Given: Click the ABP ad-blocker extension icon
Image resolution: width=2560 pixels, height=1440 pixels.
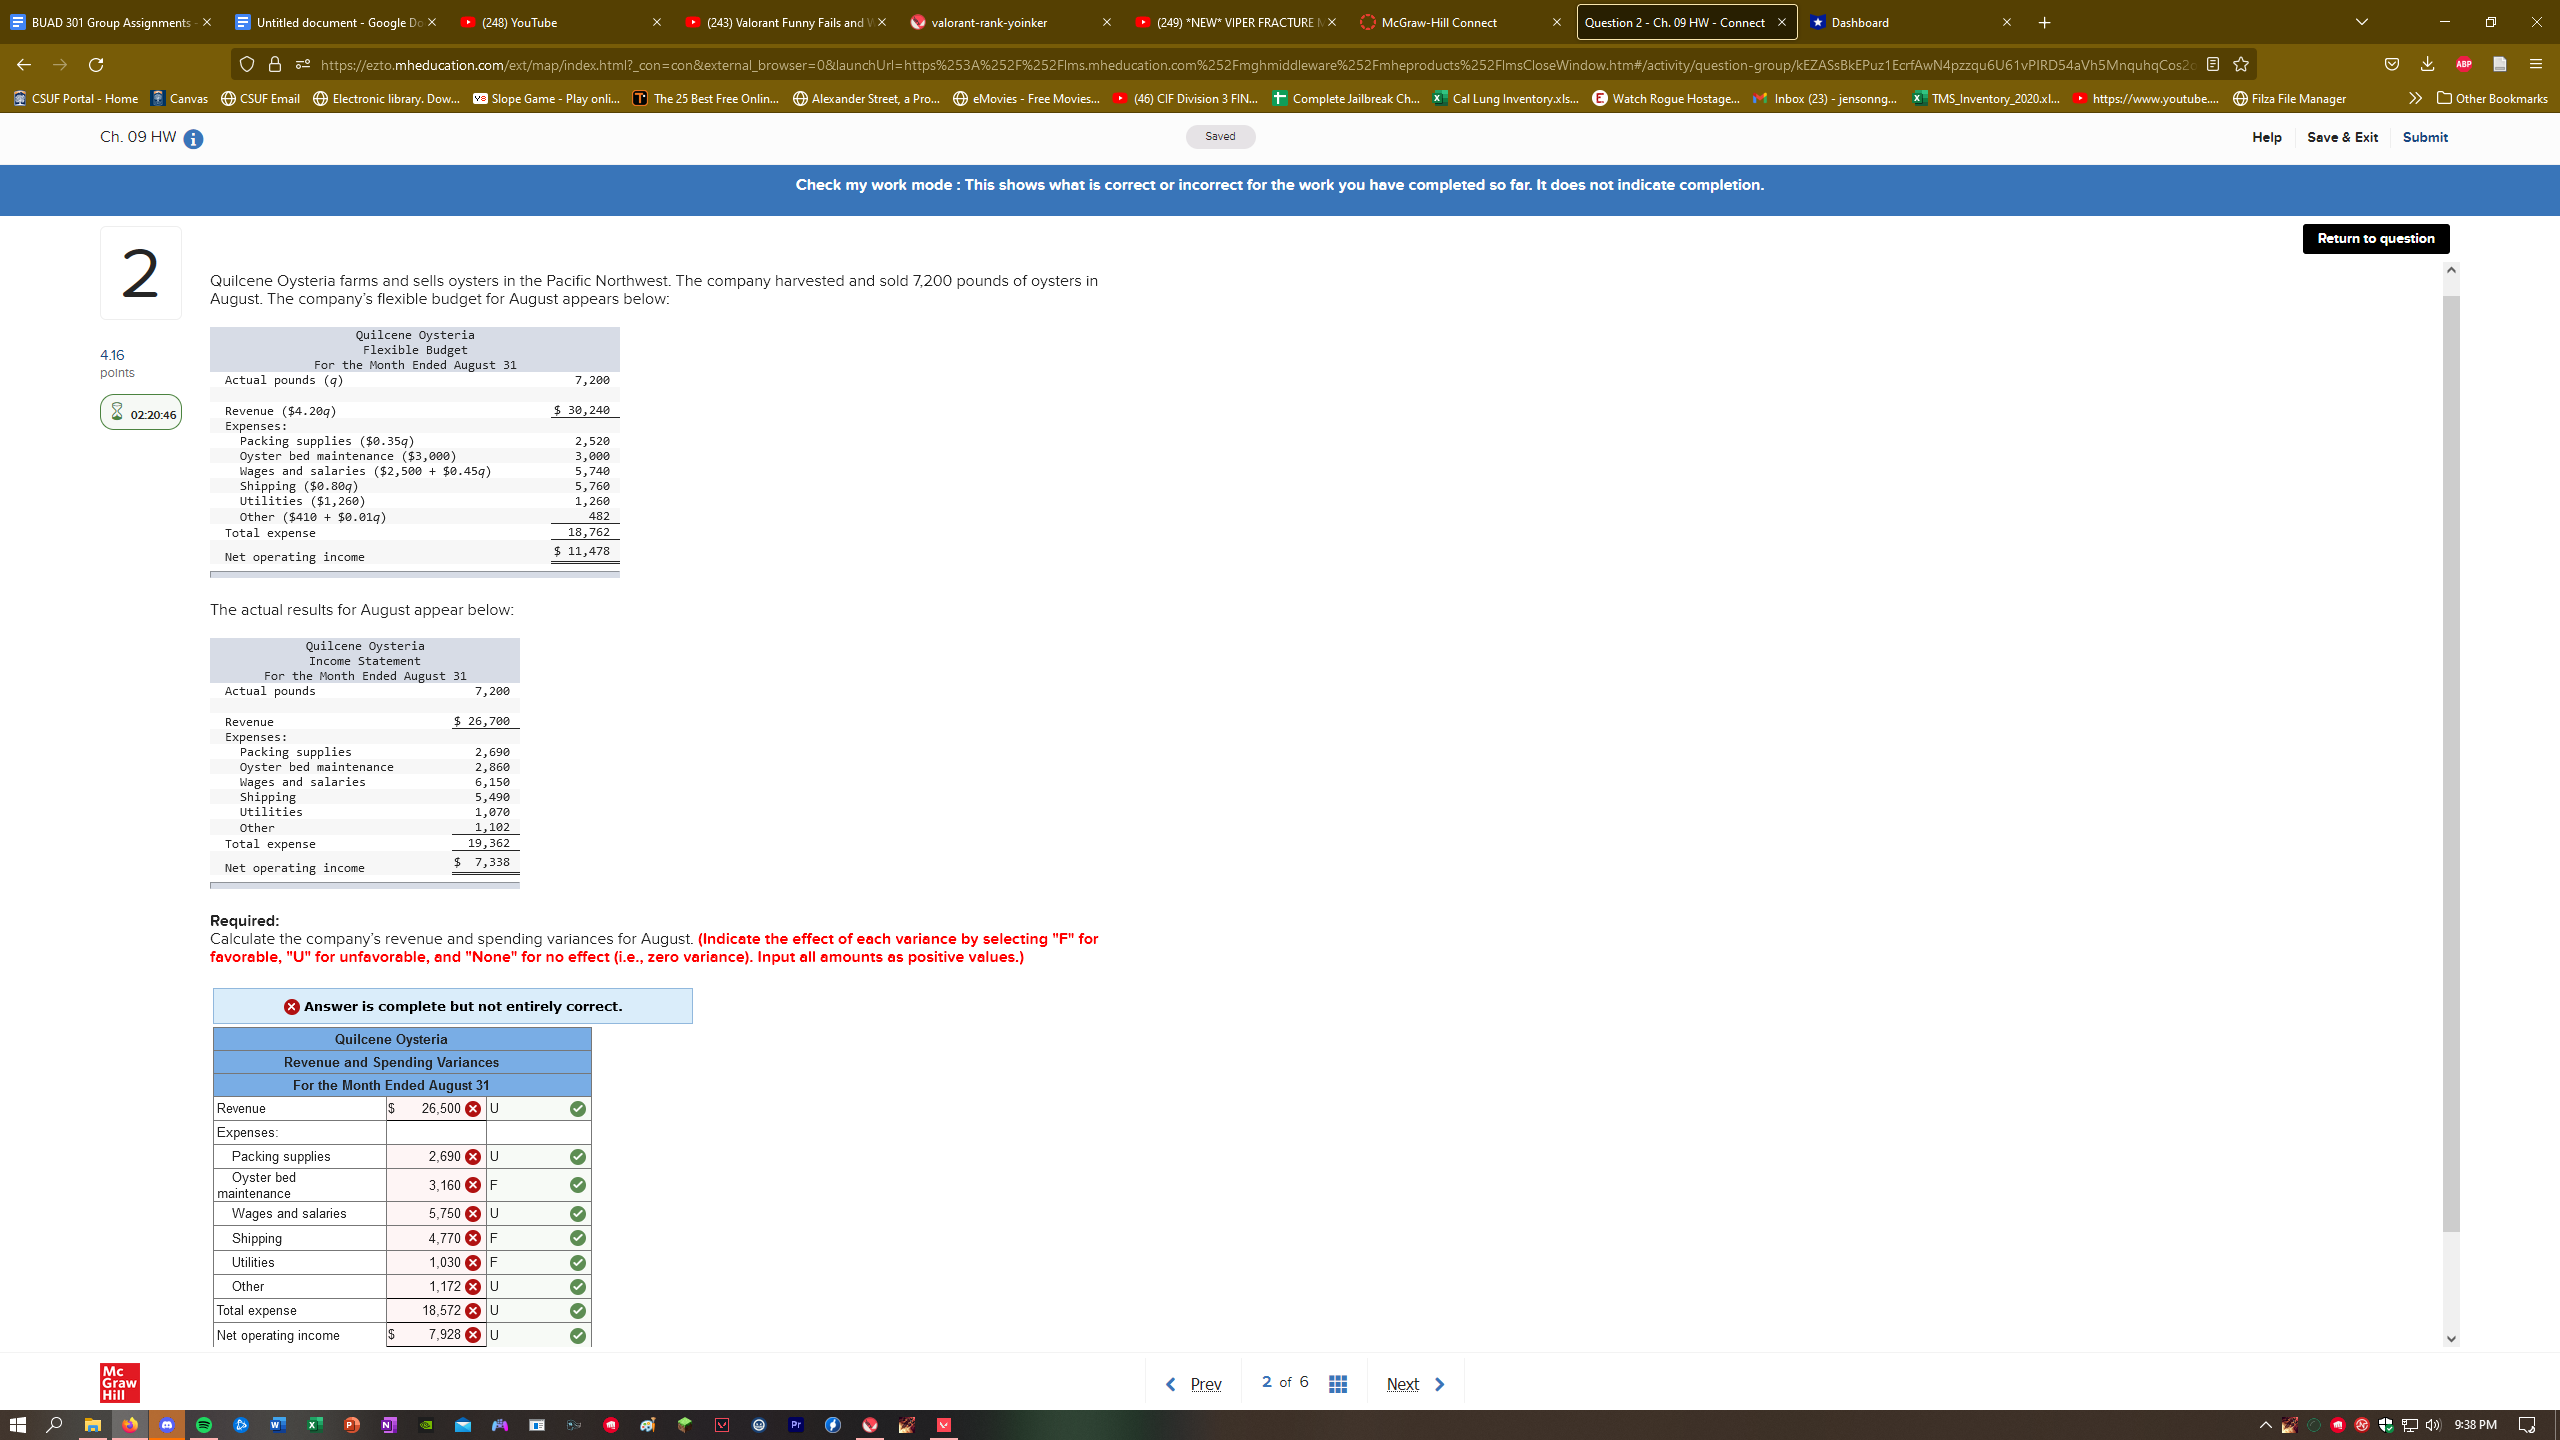Looking at the screenshot, I should point(2462,64).
